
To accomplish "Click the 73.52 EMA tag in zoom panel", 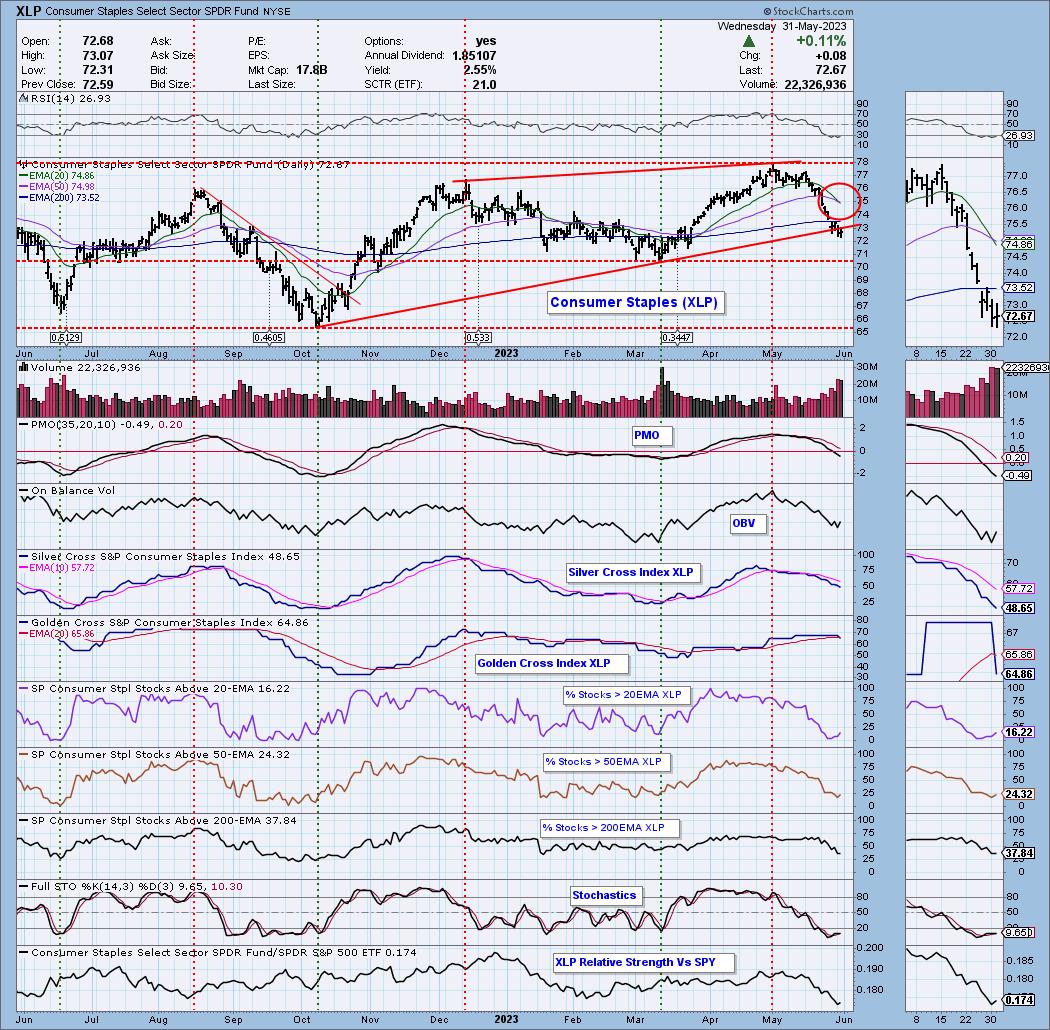I will 1019,287.
